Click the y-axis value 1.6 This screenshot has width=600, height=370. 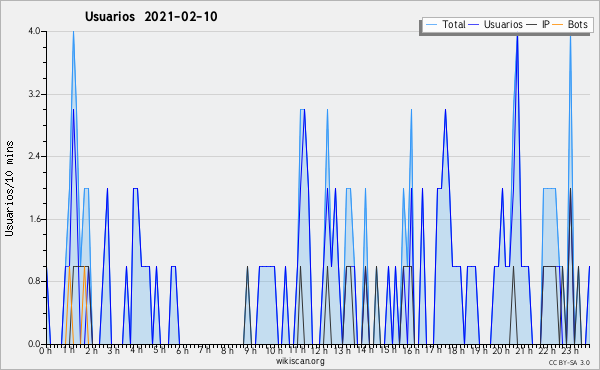pyautogui.click(x=34, y=219)
